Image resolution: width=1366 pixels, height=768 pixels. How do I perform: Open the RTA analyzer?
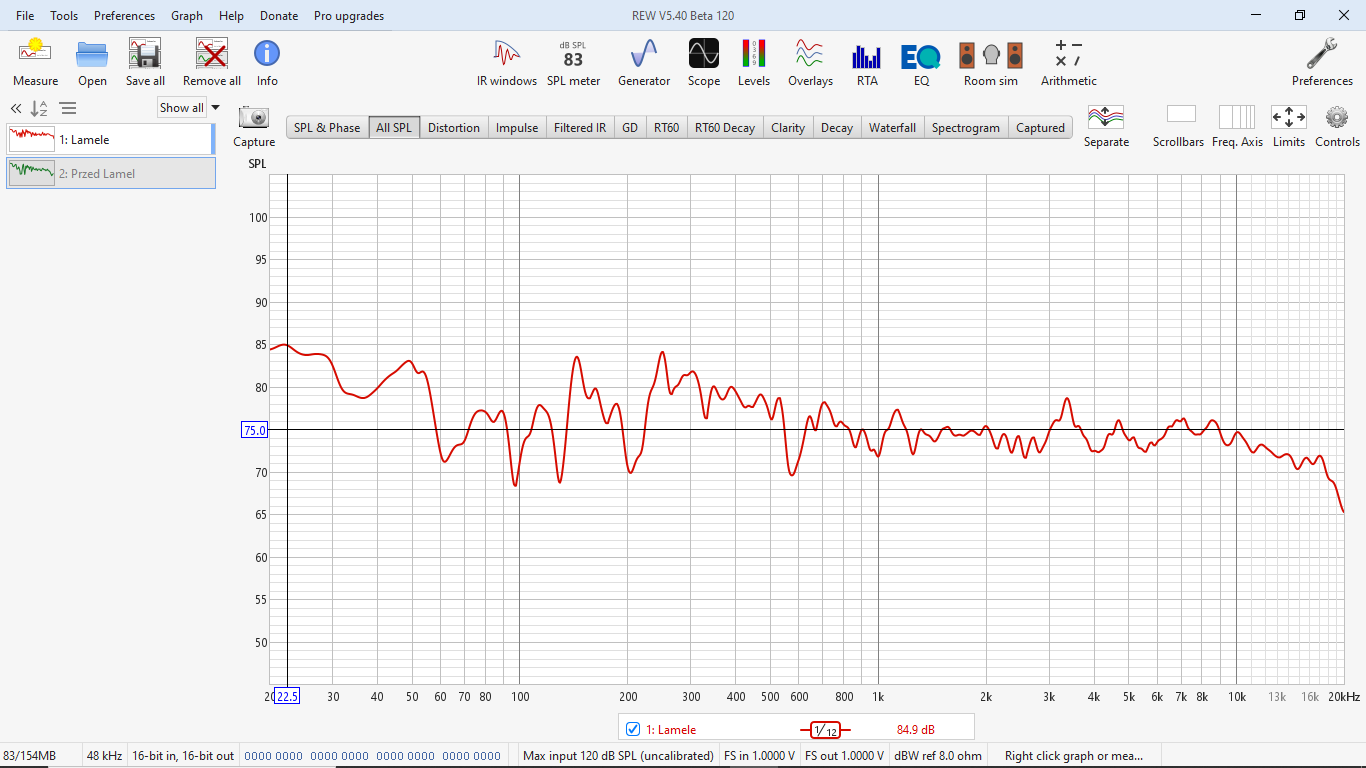point(866,62)
